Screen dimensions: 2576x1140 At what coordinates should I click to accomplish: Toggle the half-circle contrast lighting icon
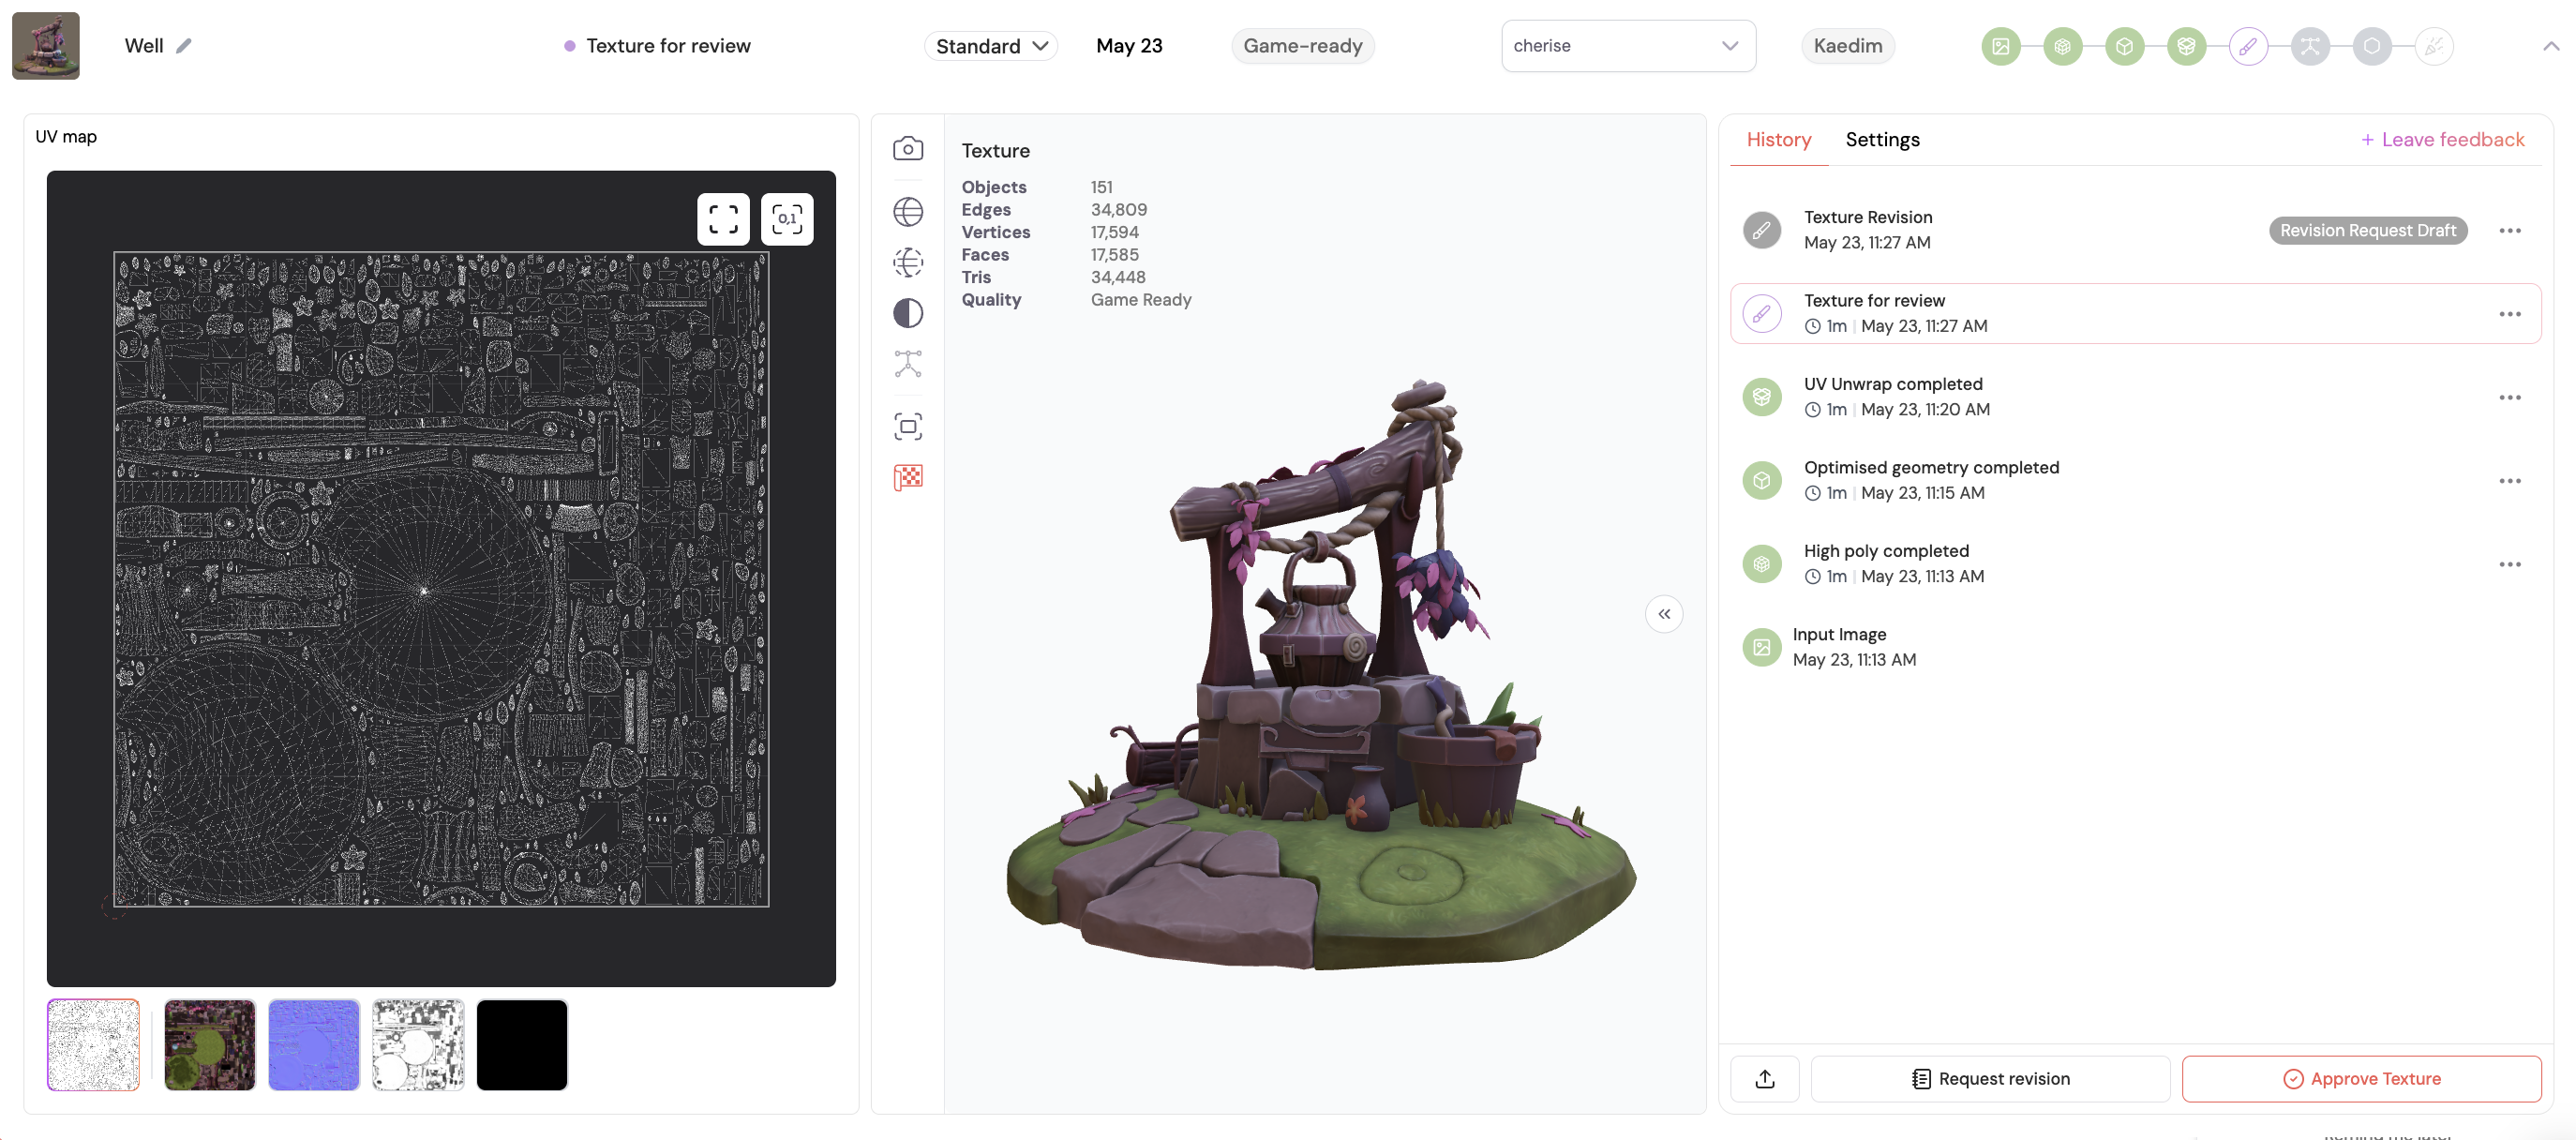tap(907, 314)
